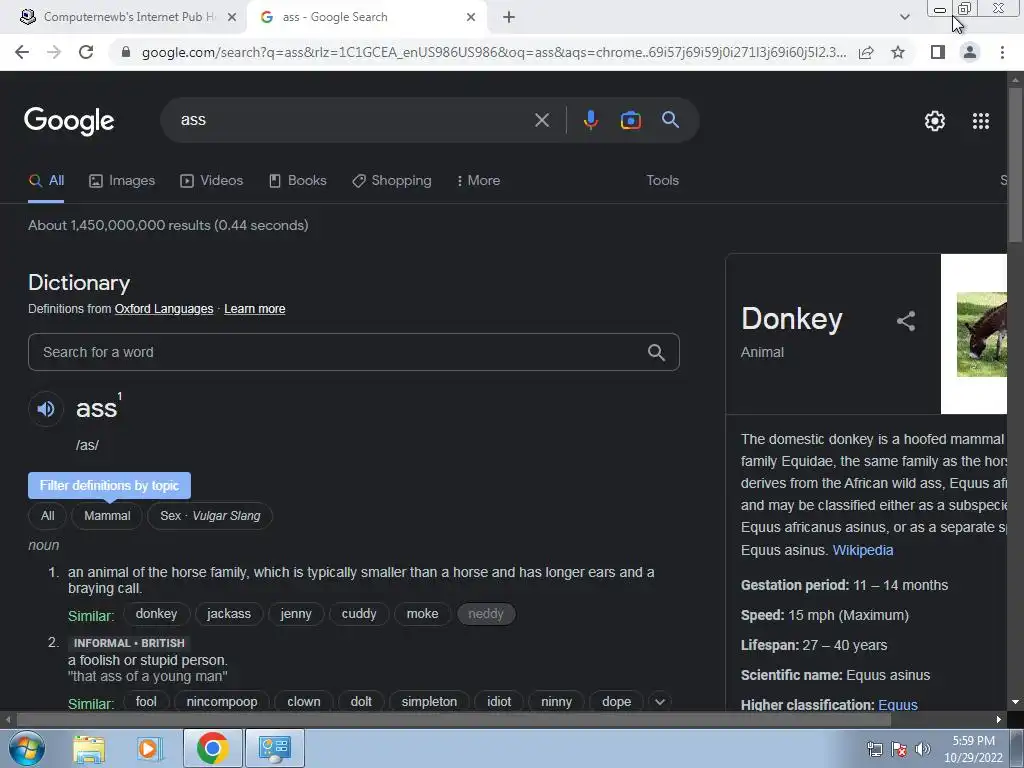The height and width of the screenshot is (768, 1024).
Task: Click the similar word donkey chip
Action: point(156,614)
